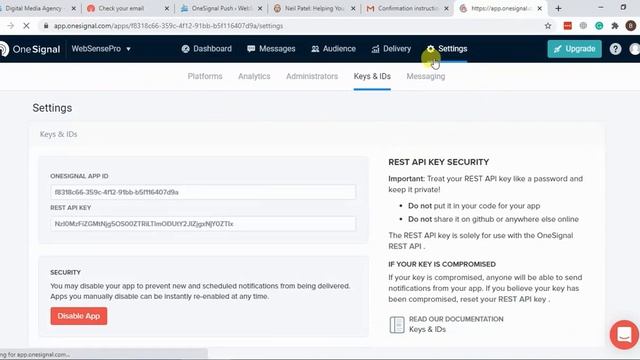Open the Audience section
Viewport: 640px width, 360px height.
(x=333, y=49)
